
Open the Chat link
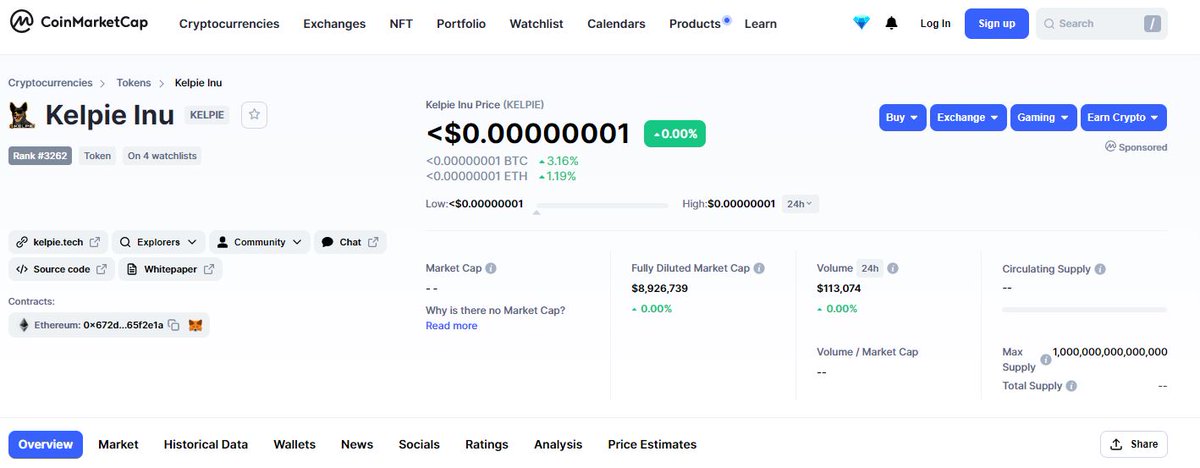[350, 242]
